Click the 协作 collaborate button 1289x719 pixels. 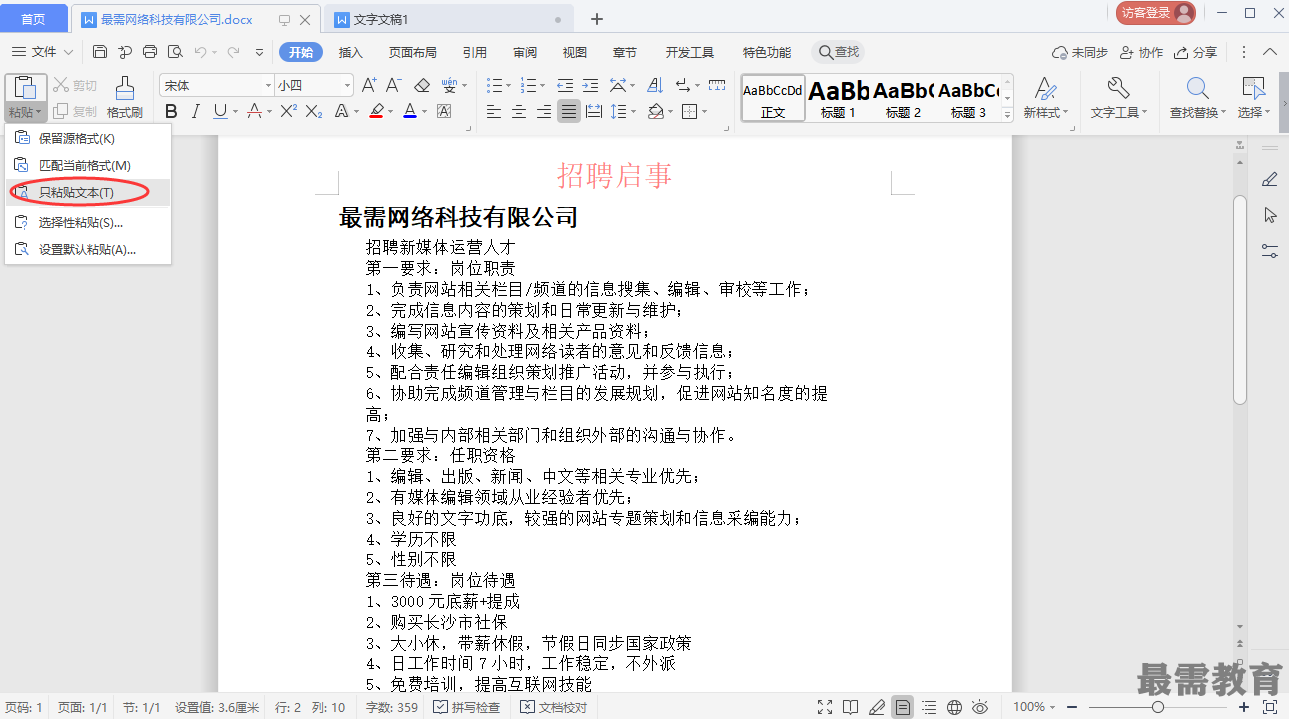(1141, 53)
